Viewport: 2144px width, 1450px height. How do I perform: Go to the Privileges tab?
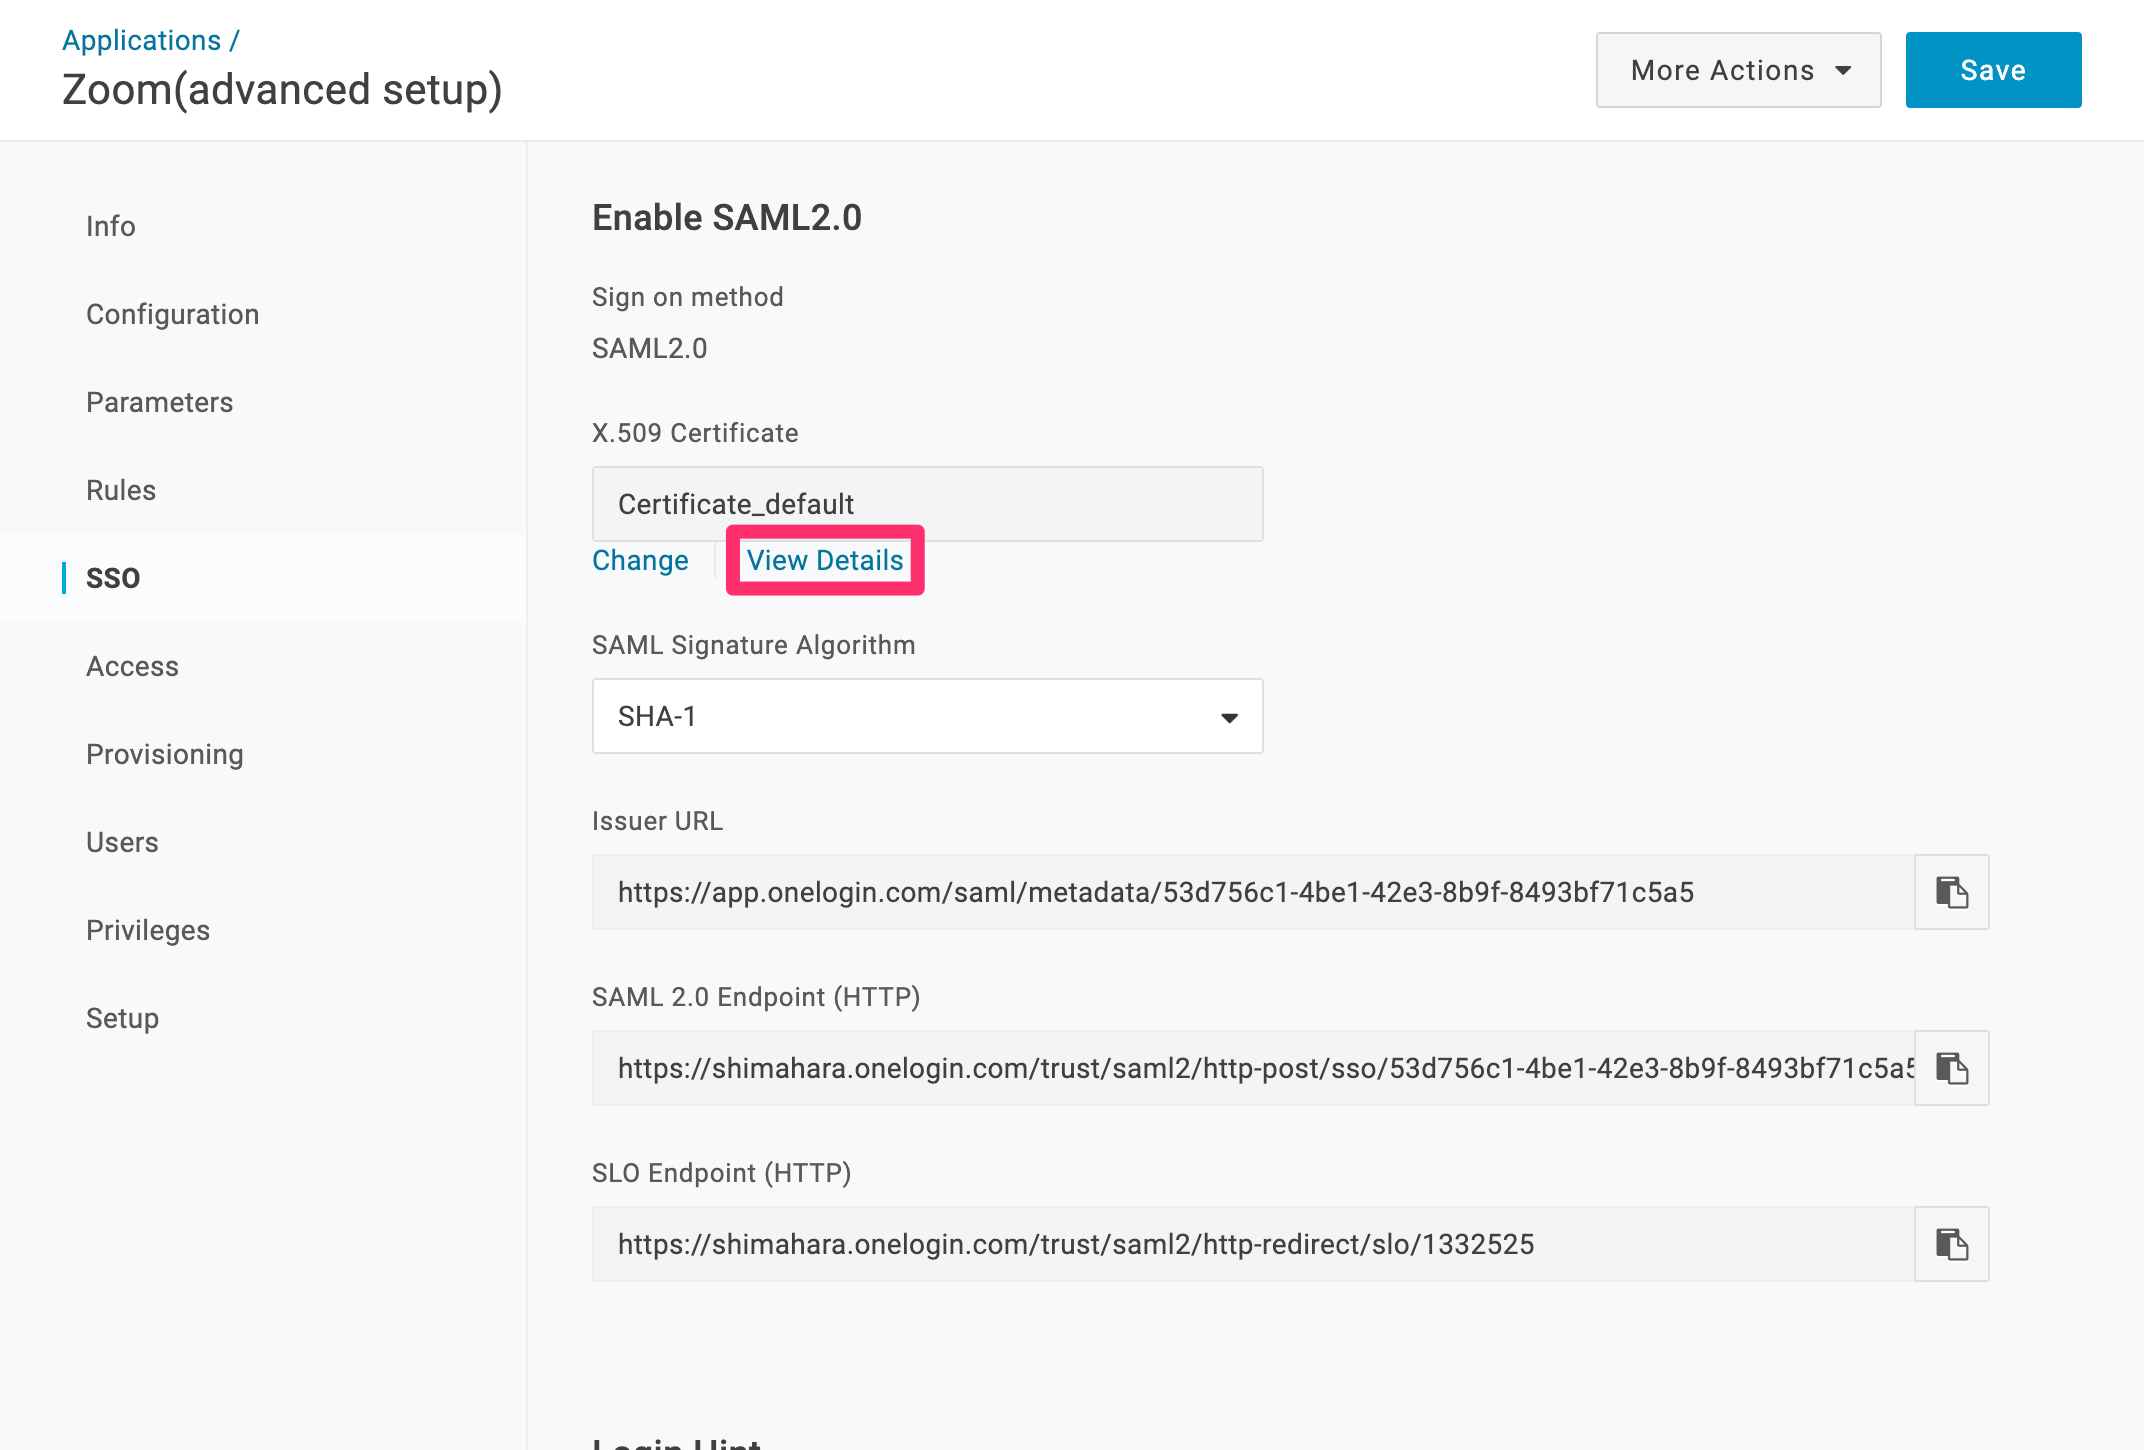(x=148, y=930)
